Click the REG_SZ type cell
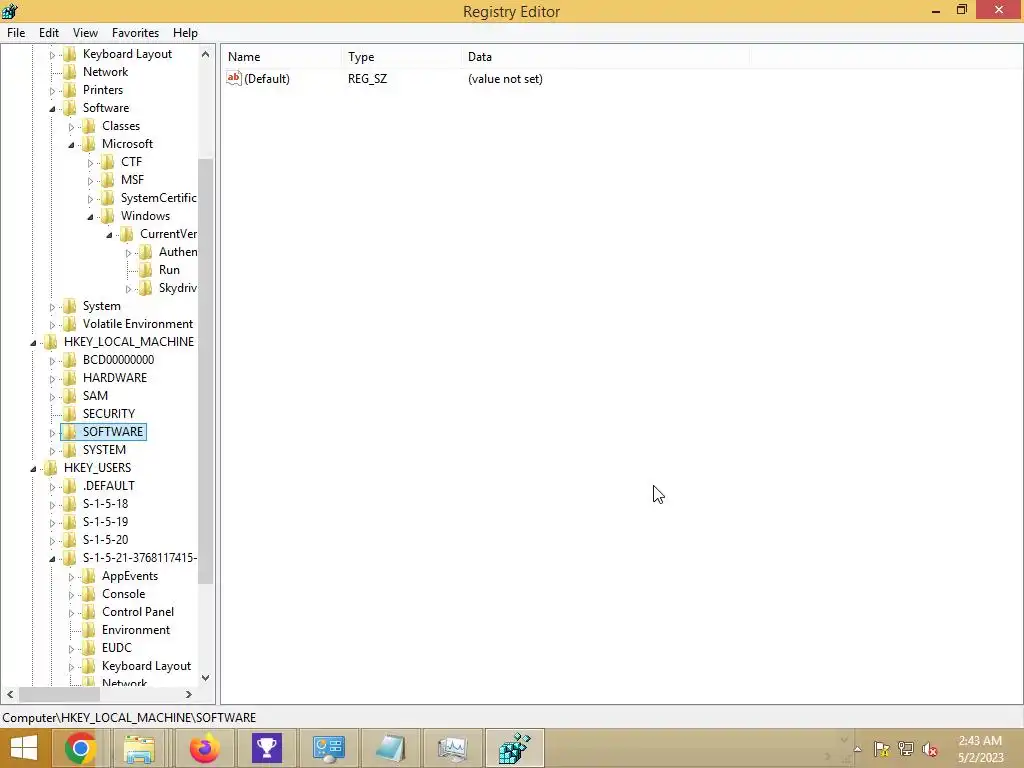 [x=367, y=79]
